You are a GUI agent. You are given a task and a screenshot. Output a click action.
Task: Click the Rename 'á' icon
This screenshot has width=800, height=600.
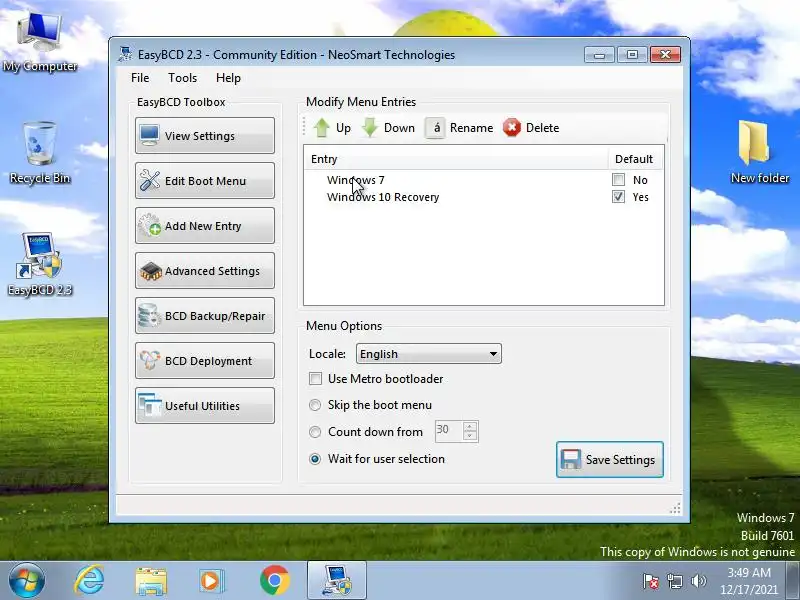(x=436, y=128)
